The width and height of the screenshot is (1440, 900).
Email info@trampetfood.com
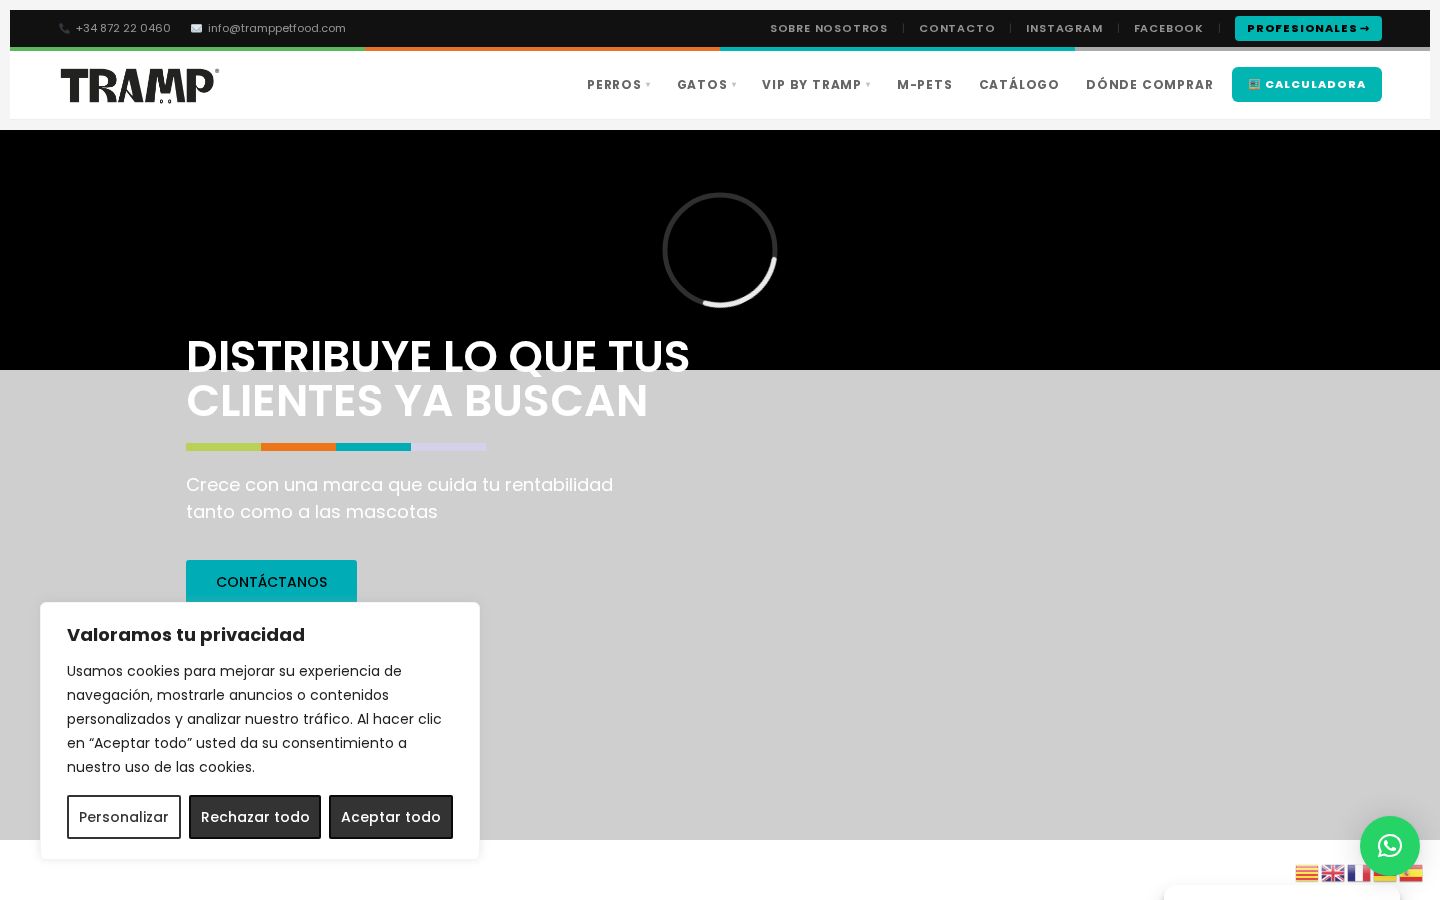click(x=277, y=28)
